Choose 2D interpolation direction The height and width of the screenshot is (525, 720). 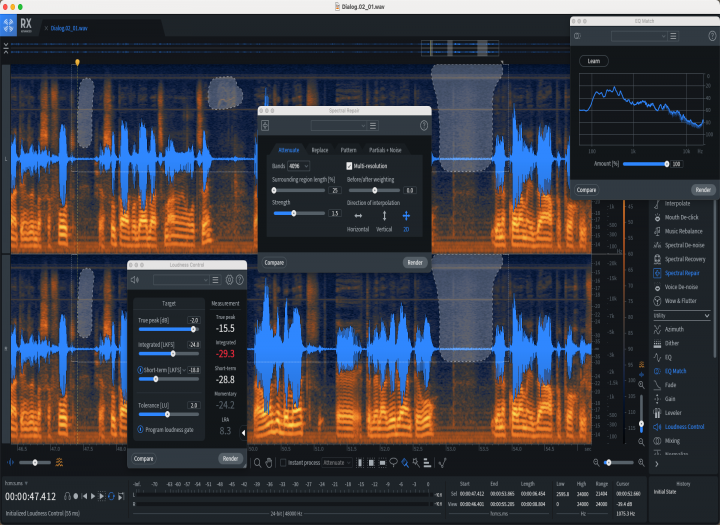(406, 215)
